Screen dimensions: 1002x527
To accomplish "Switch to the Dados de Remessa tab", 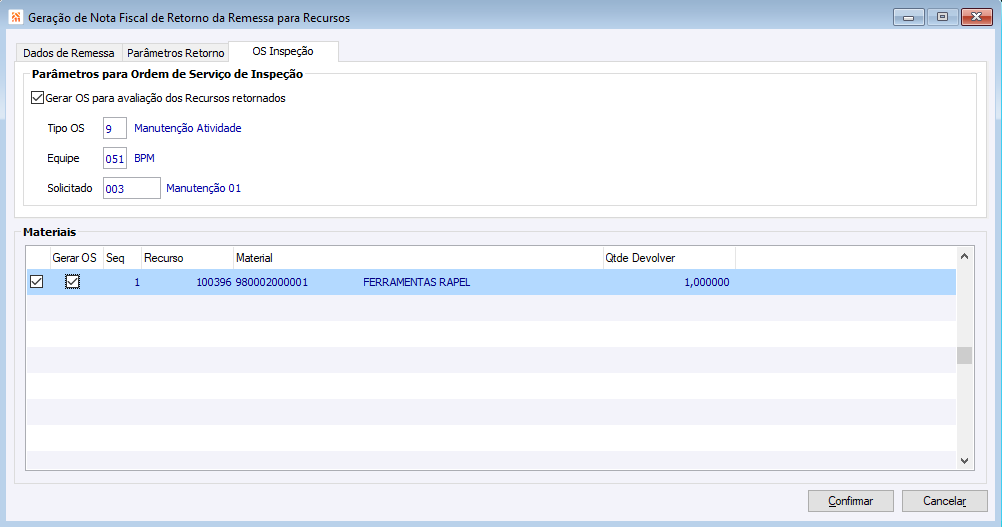I will [68, 53].
